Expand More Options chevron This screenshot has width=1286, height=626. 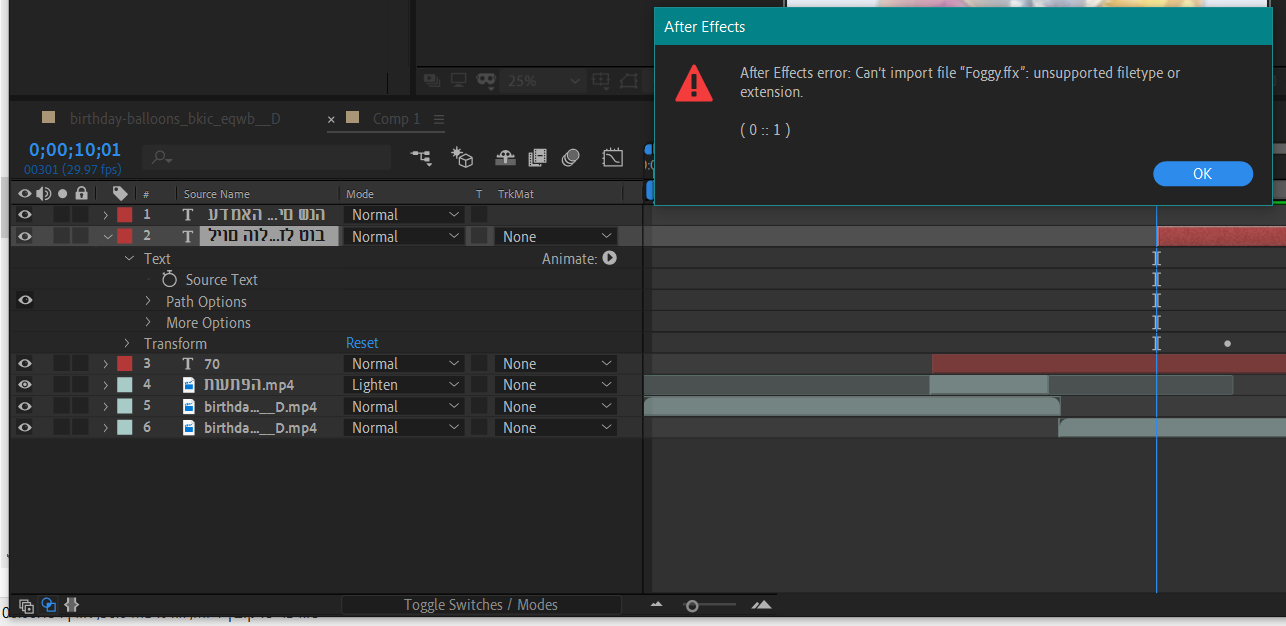[148, 322]
